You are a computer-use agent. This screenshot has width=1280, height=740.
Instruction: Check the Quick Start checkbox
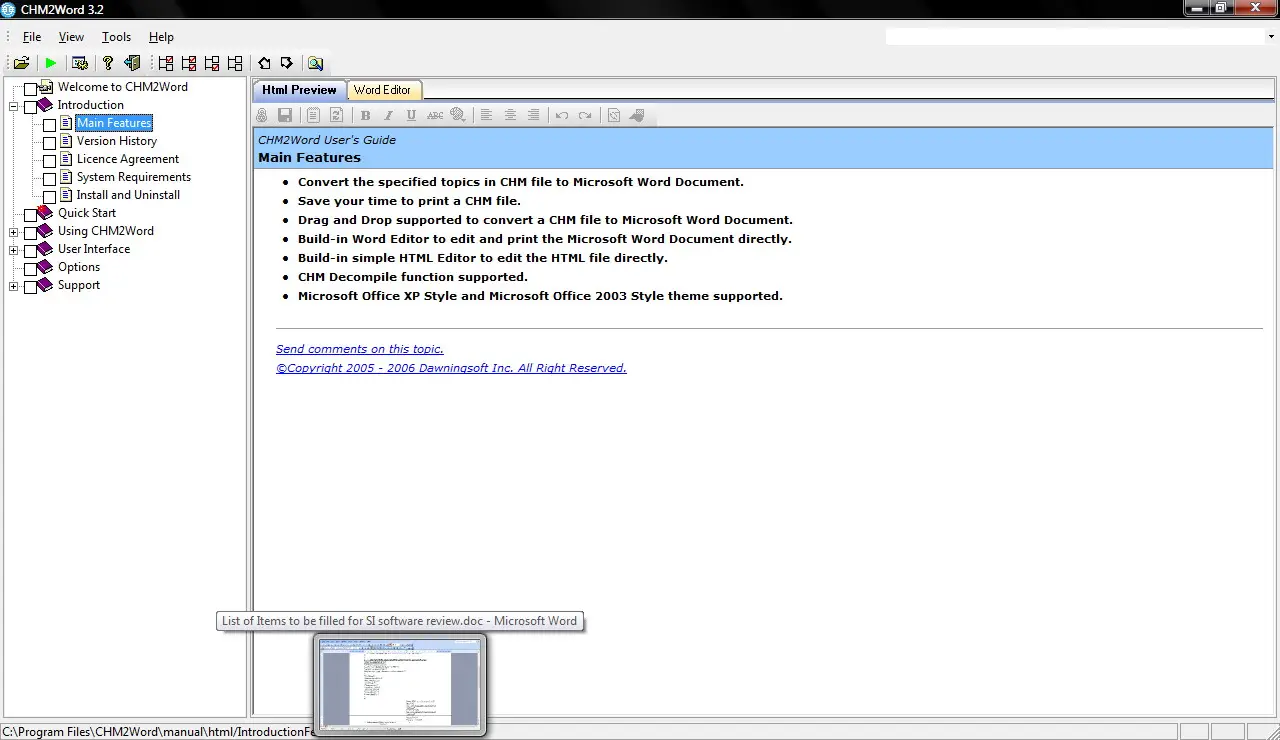coord(30,215)
